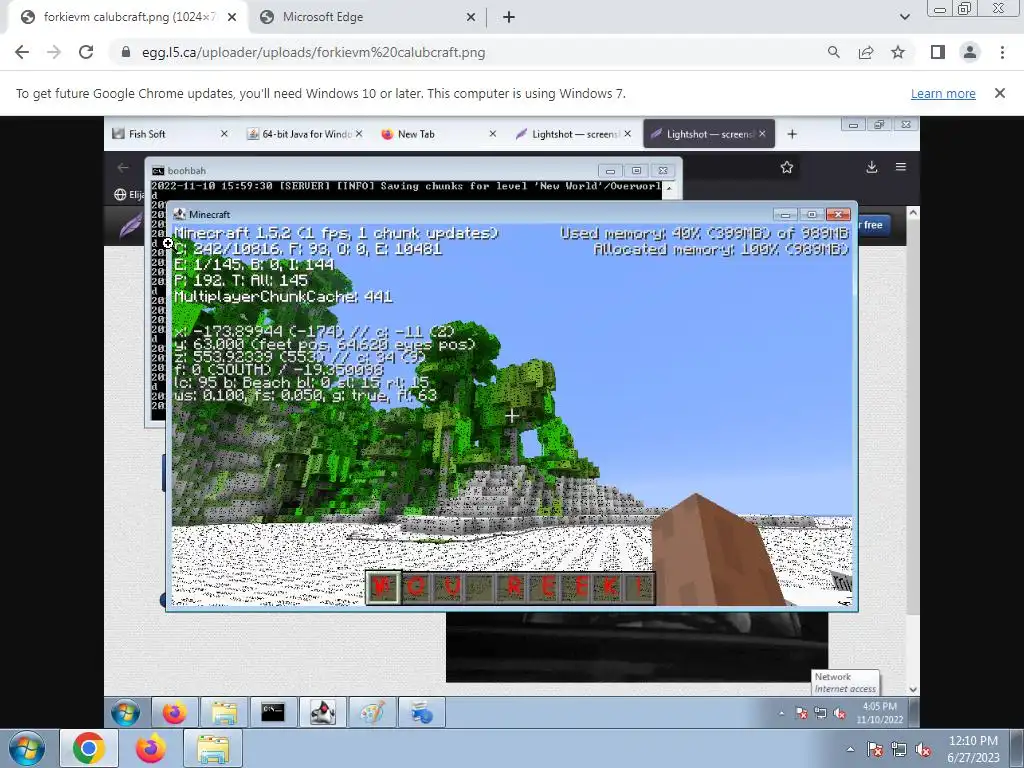Click the pictured page scrollbar up arrow
This screenshot has width=1024, height=768.
pyautogui.click(x=913, y=213)
